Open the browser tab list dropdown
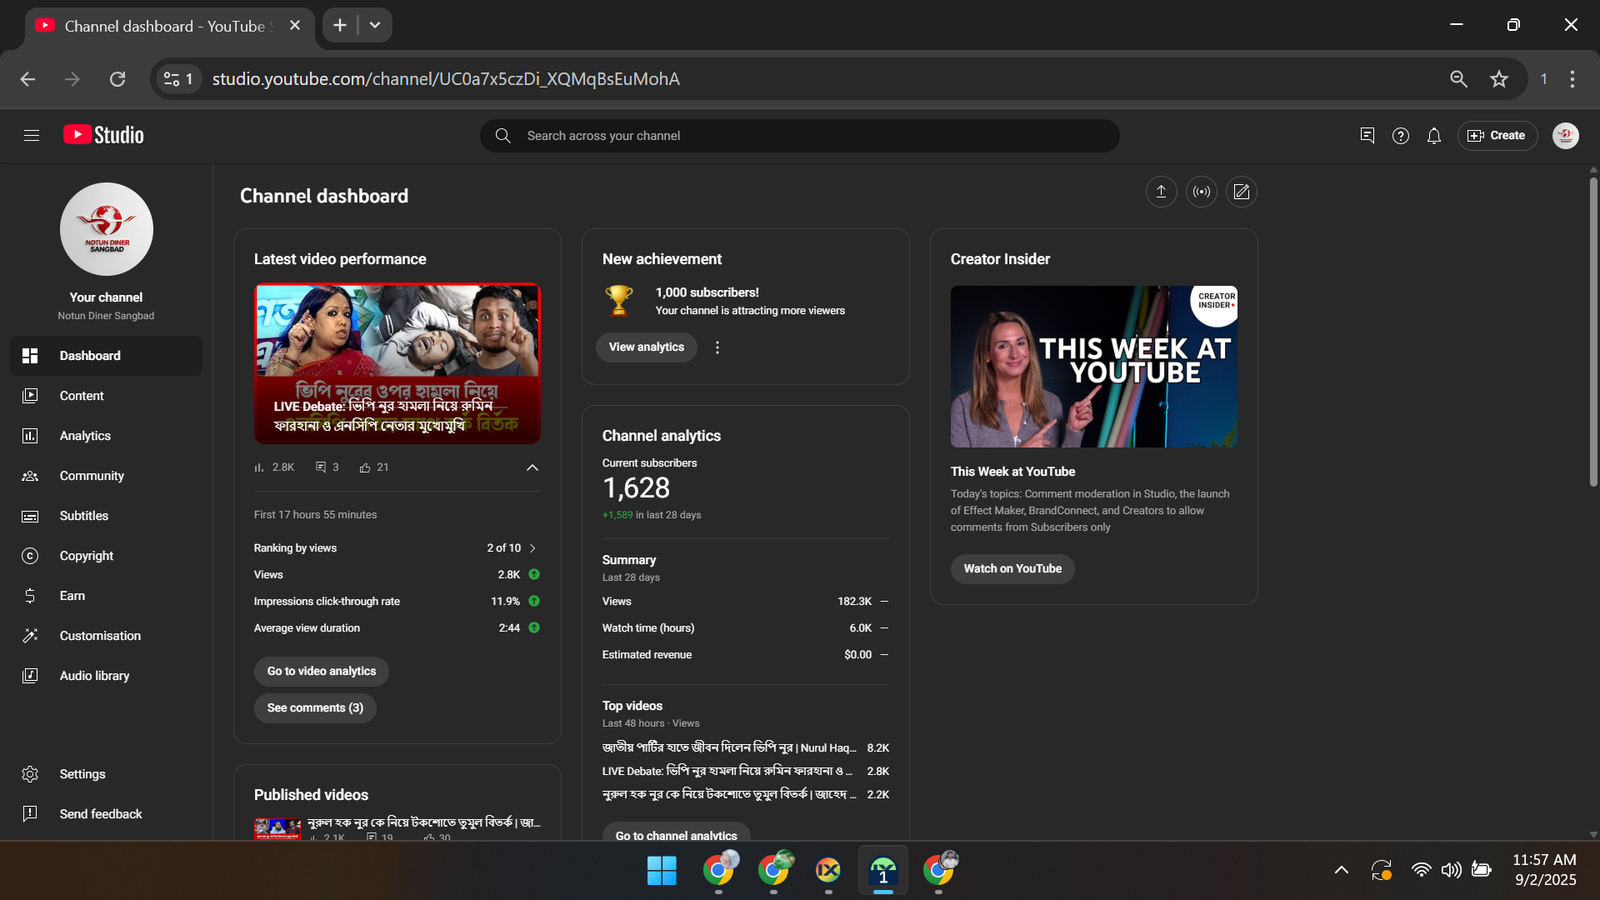 click(375, 25)
